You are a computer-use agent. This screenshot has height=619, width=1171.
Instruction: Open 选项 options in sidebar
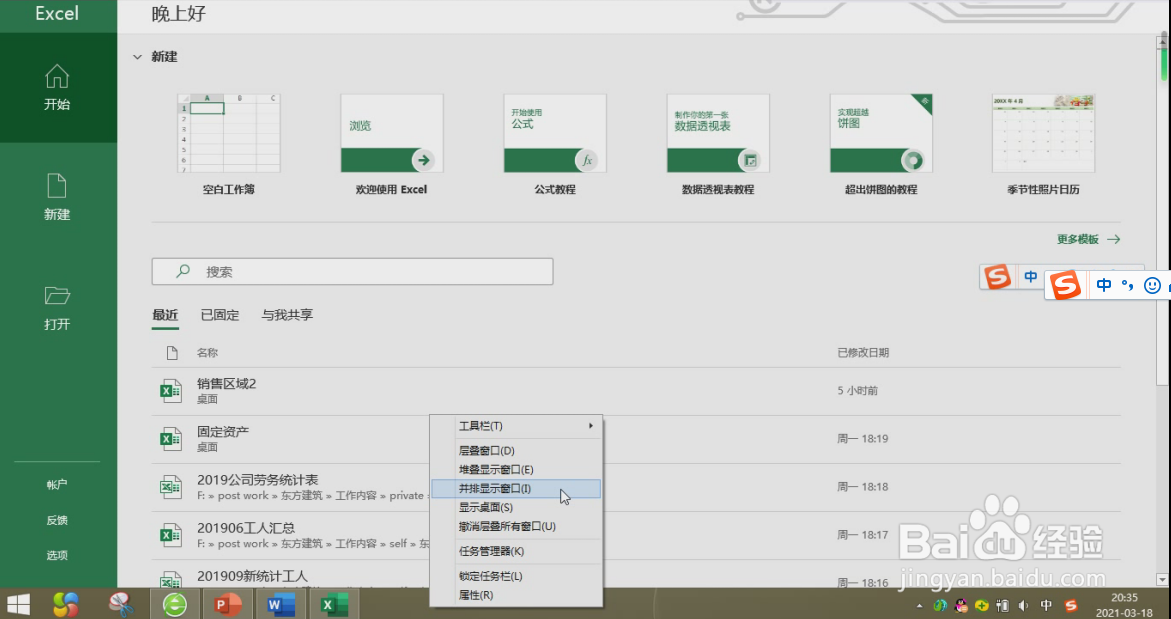point(58,556)
